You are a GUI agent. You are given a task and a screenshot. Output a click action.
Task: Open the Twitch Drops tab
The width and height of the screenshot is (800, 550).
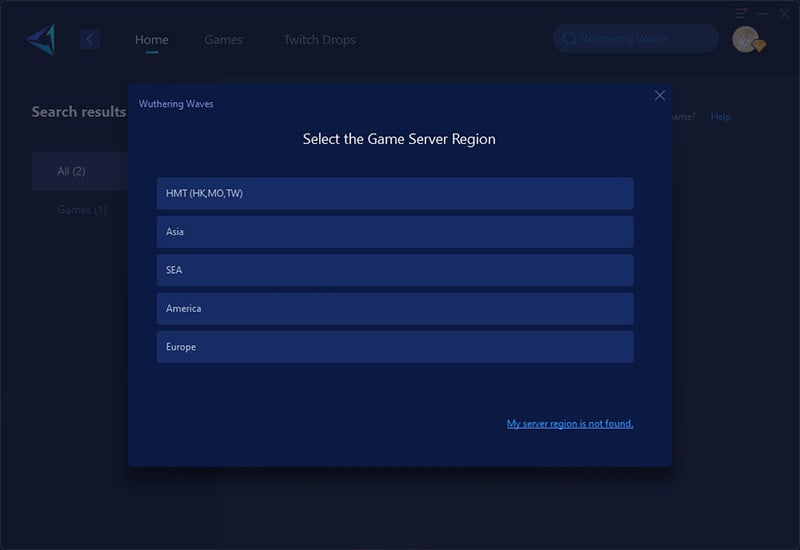(319, 40)
